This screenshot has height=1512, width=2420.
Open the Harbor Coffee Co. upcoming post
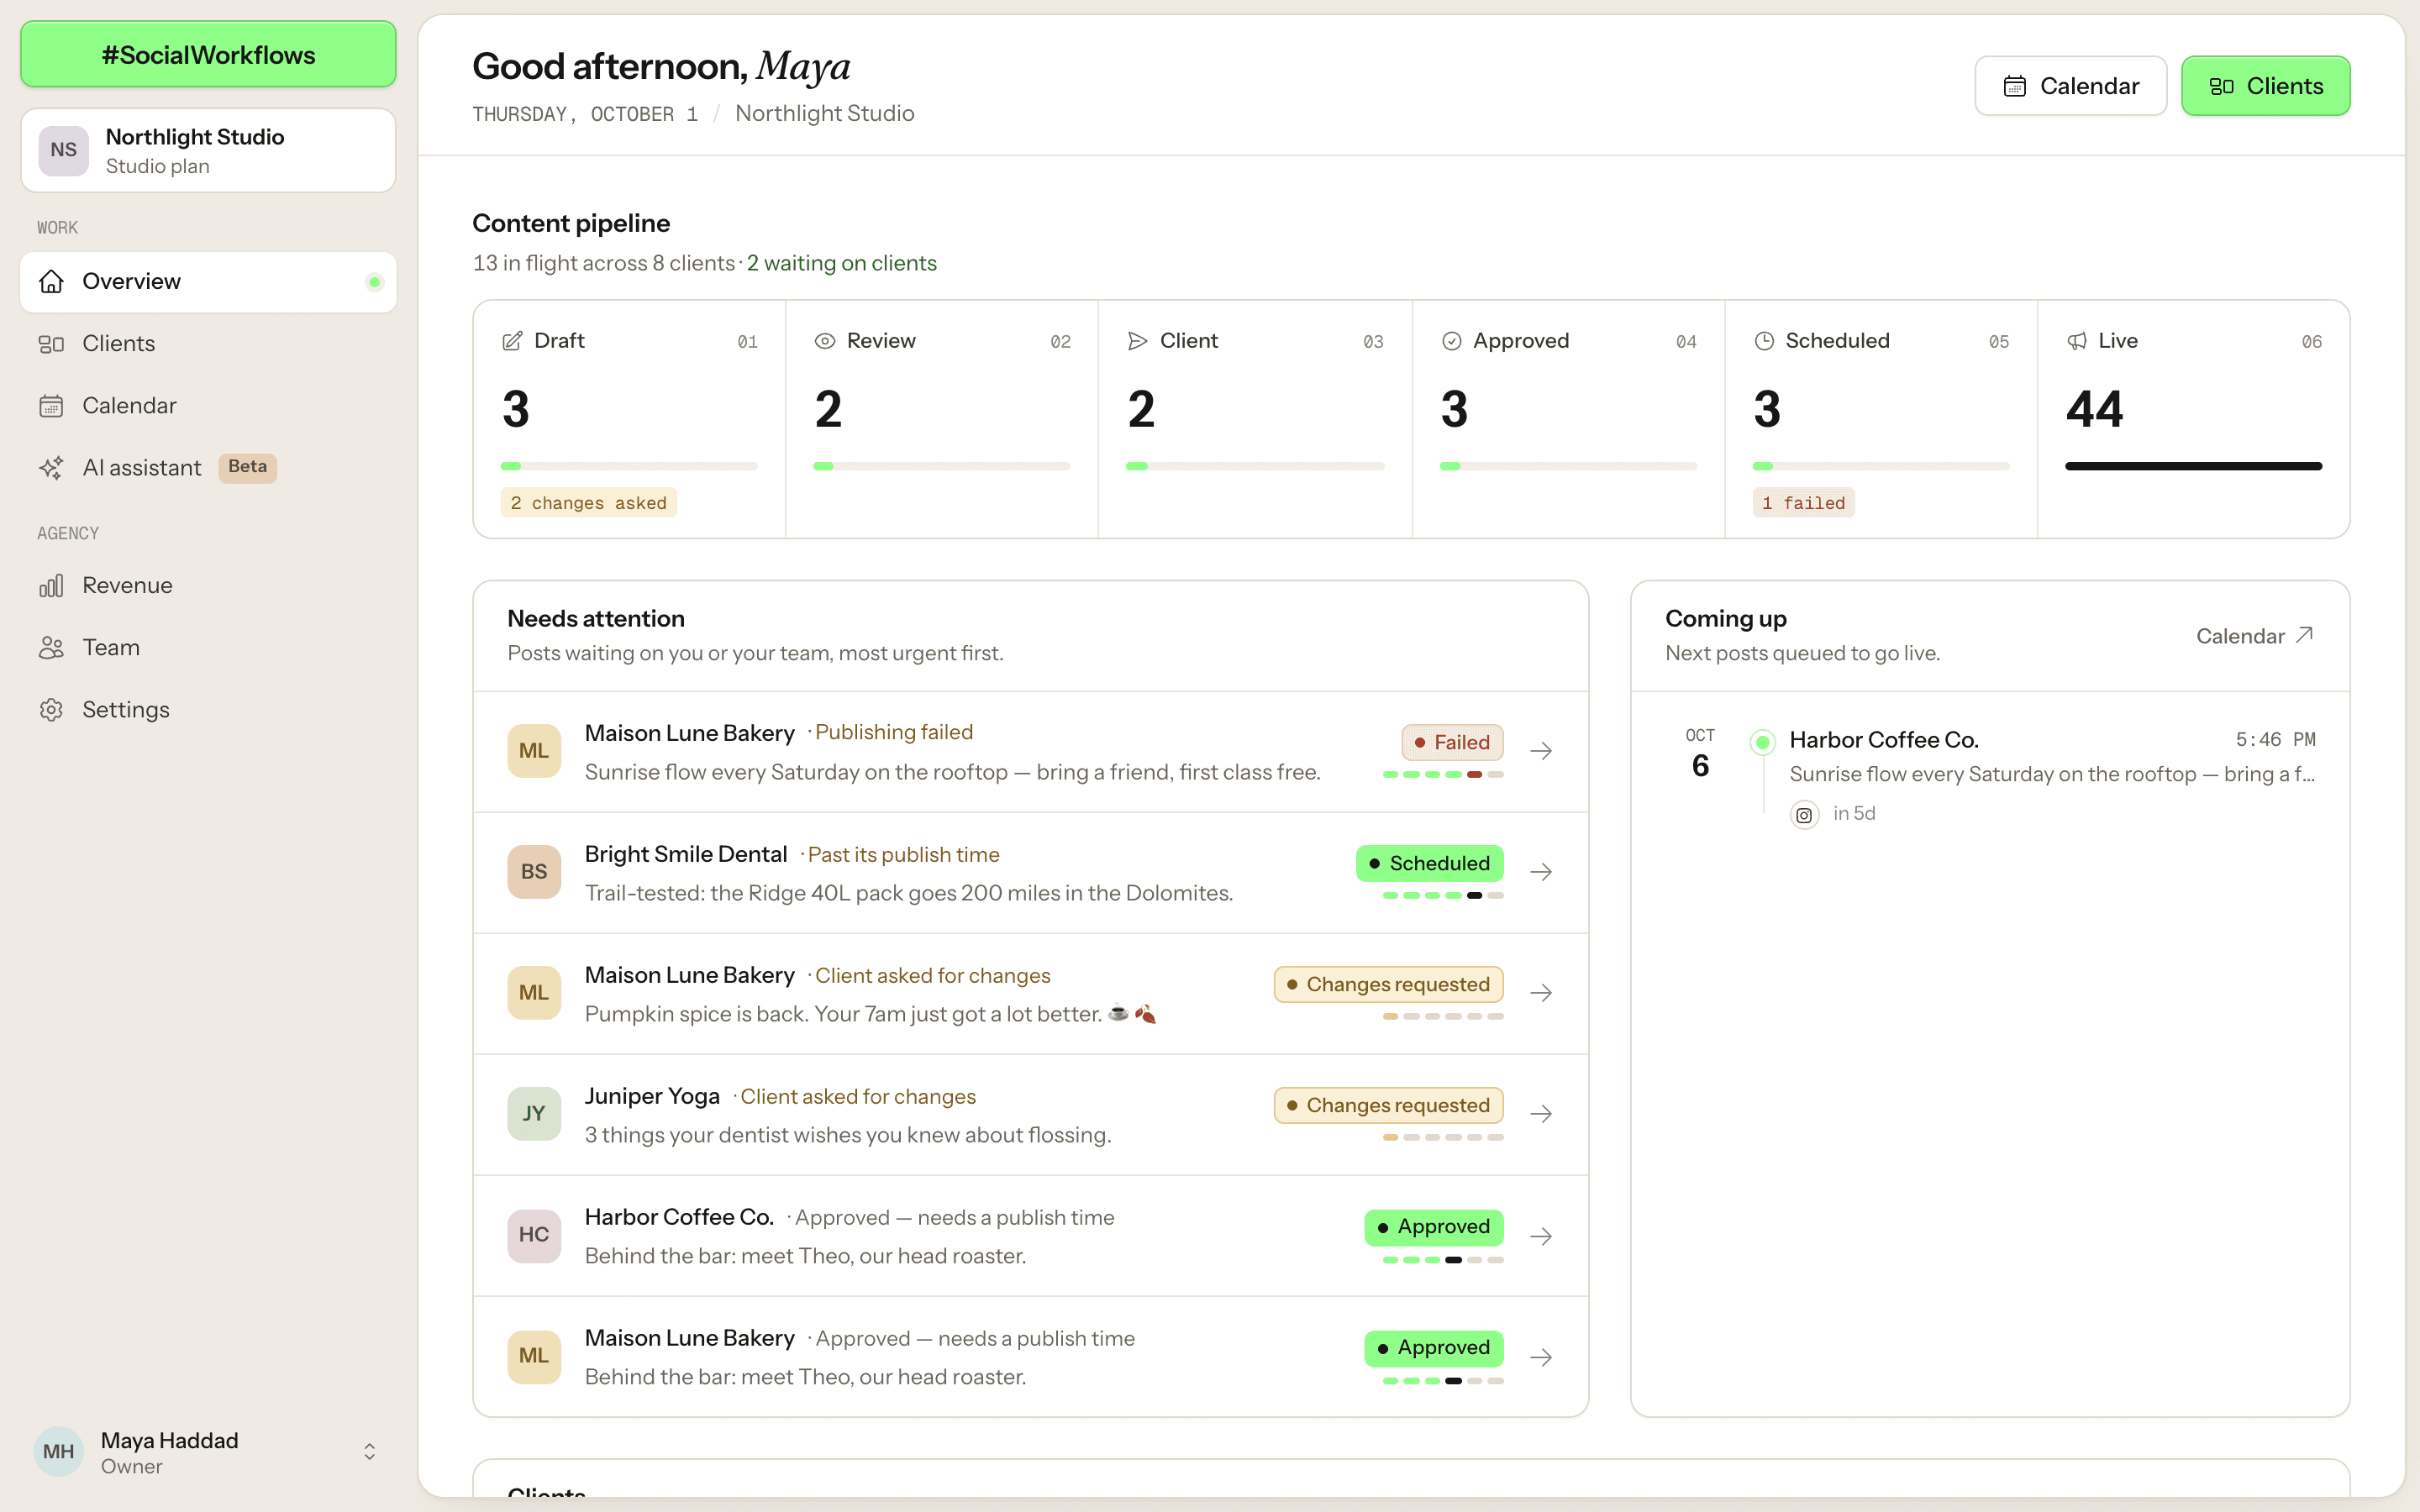1990,776
